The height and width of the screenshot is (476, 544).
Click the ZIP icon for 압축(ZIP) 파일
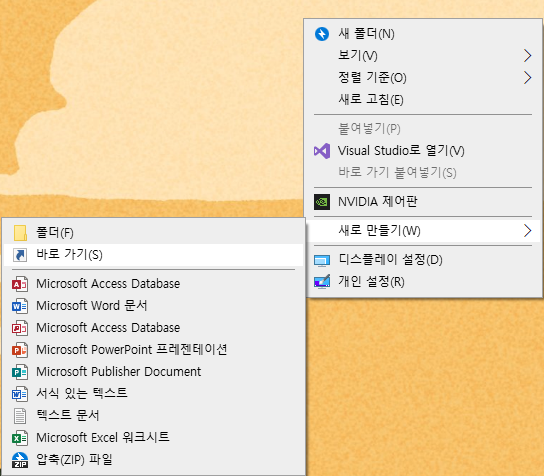20,460
